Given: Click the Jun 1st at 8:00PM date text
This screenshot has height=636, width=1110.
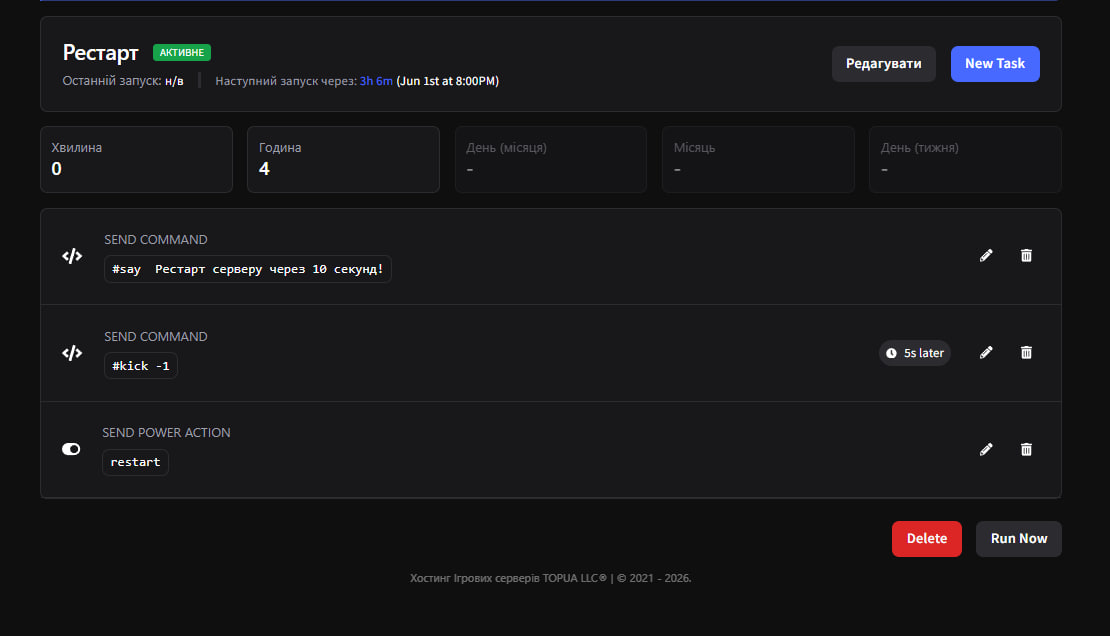Looking at the screenshot, I should [x=447, y=81].
